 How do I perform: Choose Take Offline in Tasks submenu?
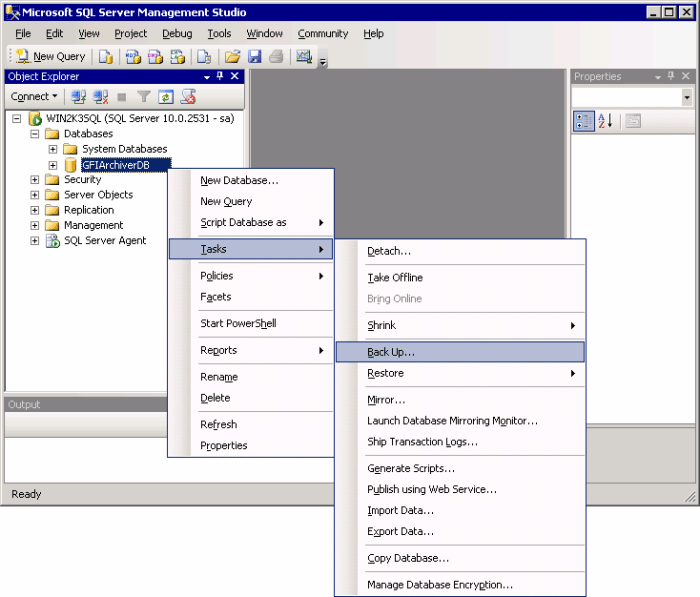[460, 278]
